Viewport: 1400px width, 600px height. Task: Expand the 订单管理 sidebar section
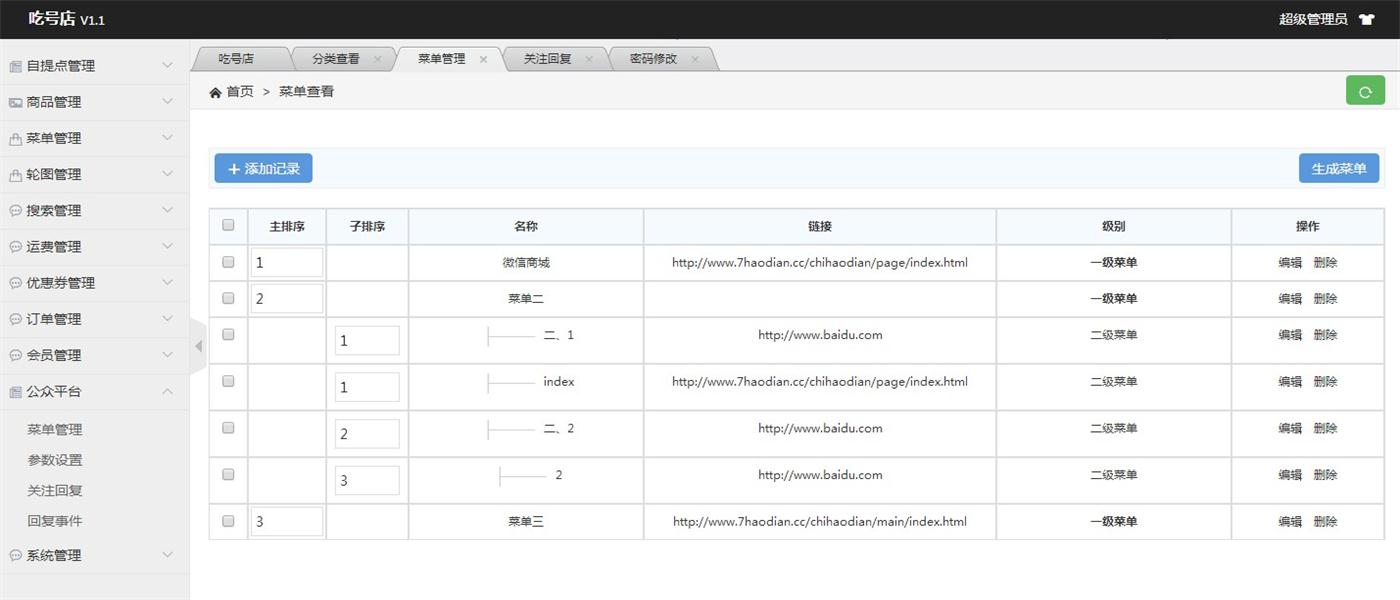point(94,319)
